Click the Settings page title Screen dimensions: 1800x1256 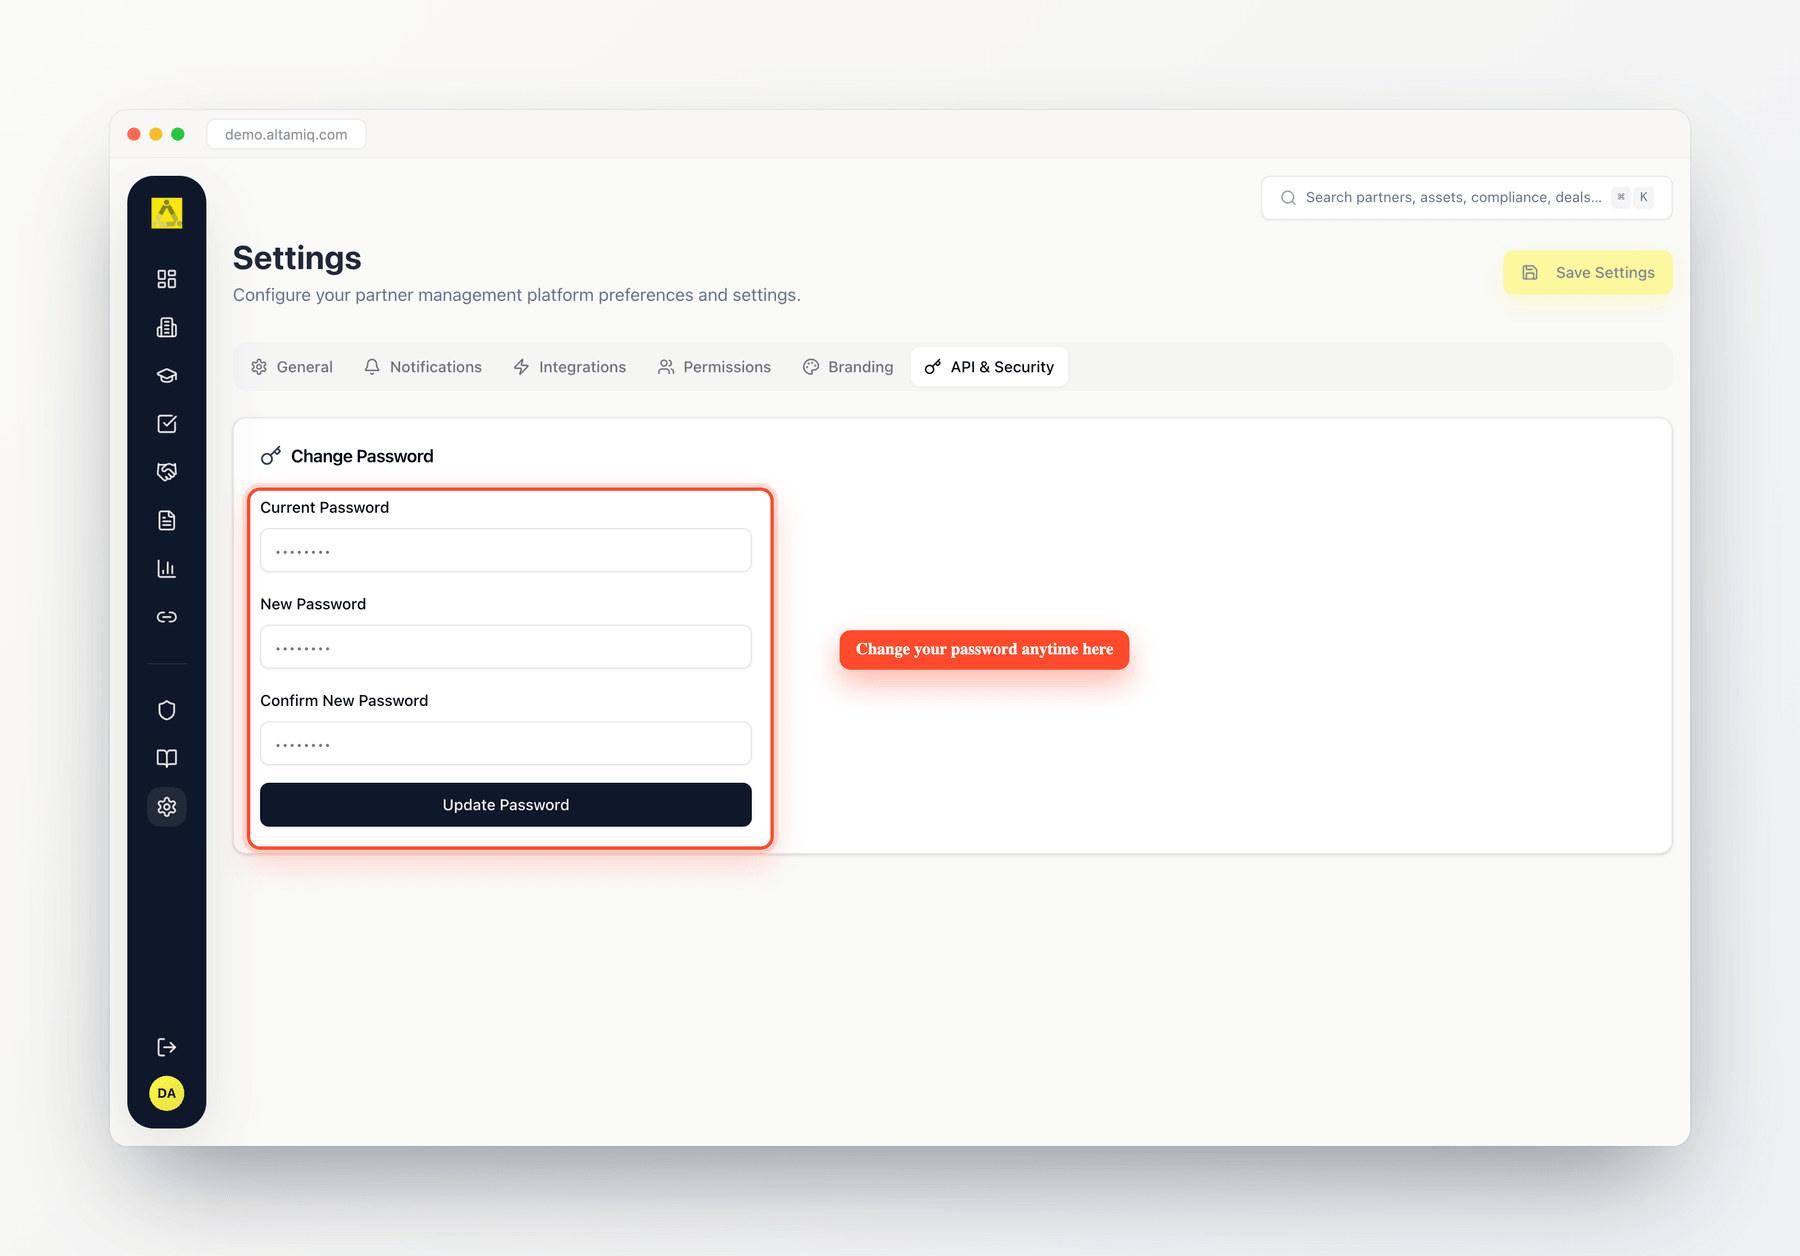tap(297, 258)
